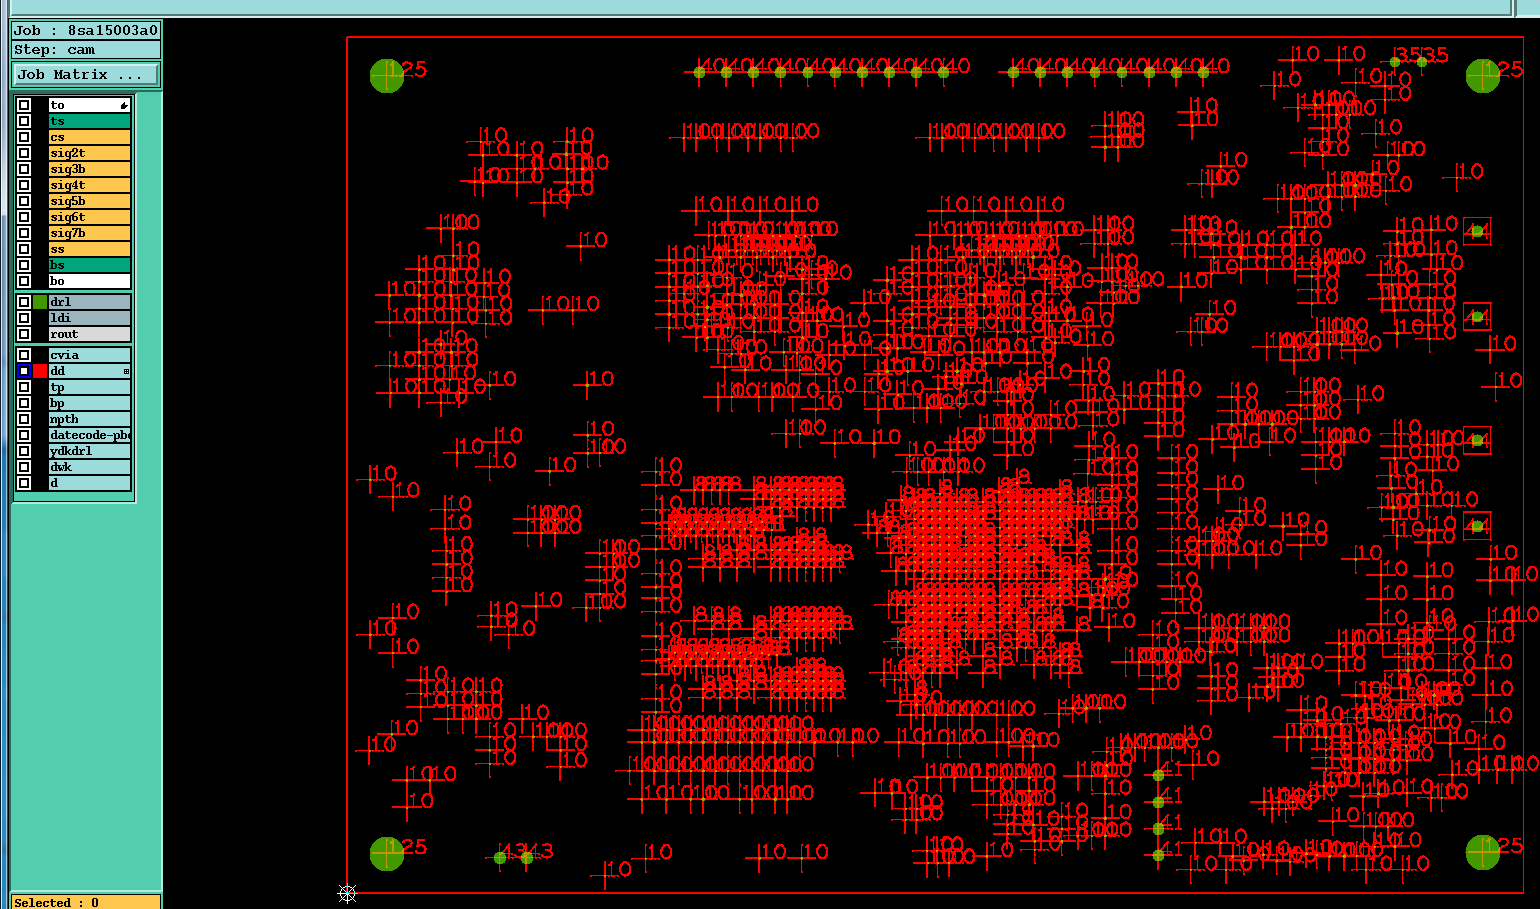The image size is (1540, 909).
Task: Toggle checkbox for the 'sig5b' layer
Action: click(24, 201)
